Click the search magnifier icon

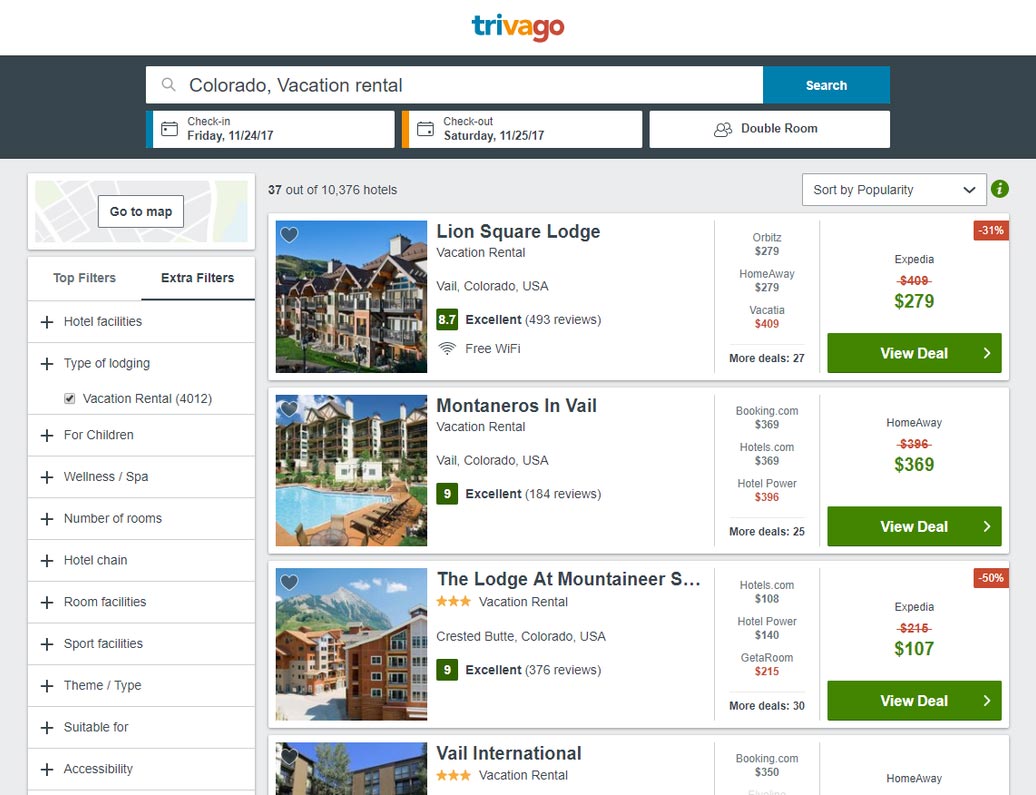tap(168, 85)
